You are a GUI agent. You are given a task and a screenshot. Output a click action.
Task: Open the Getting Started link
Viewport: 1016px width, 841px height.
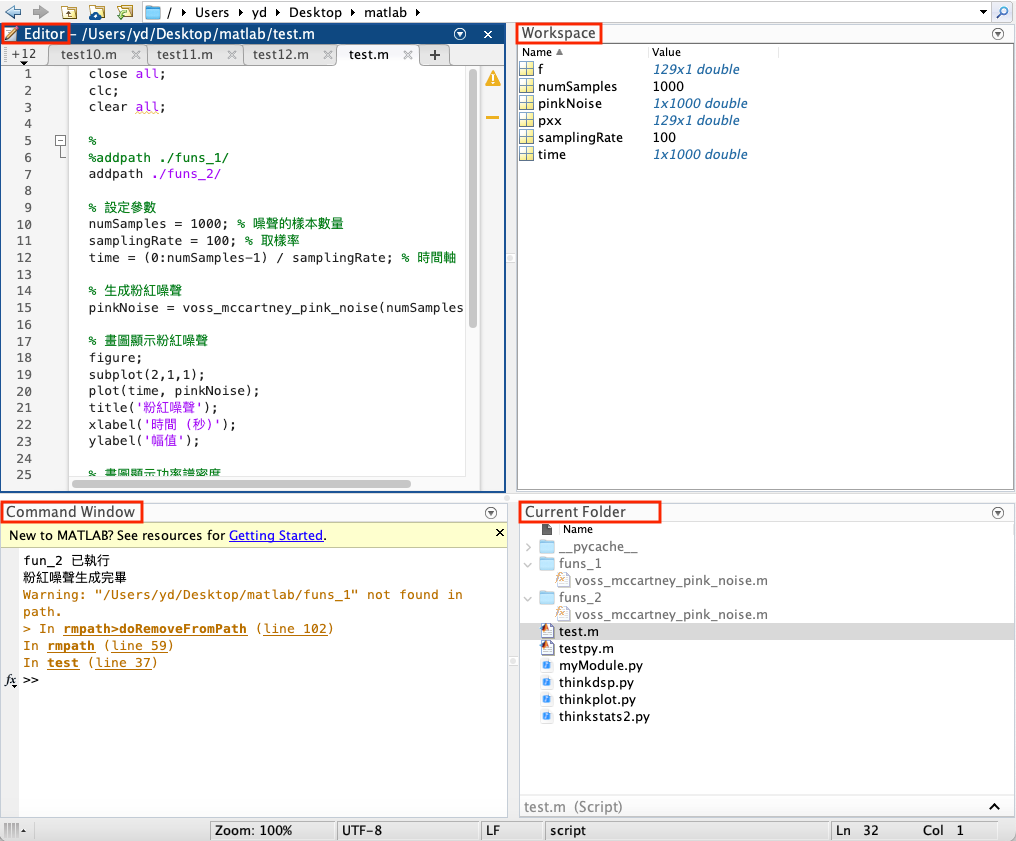[x=275, y=535]
